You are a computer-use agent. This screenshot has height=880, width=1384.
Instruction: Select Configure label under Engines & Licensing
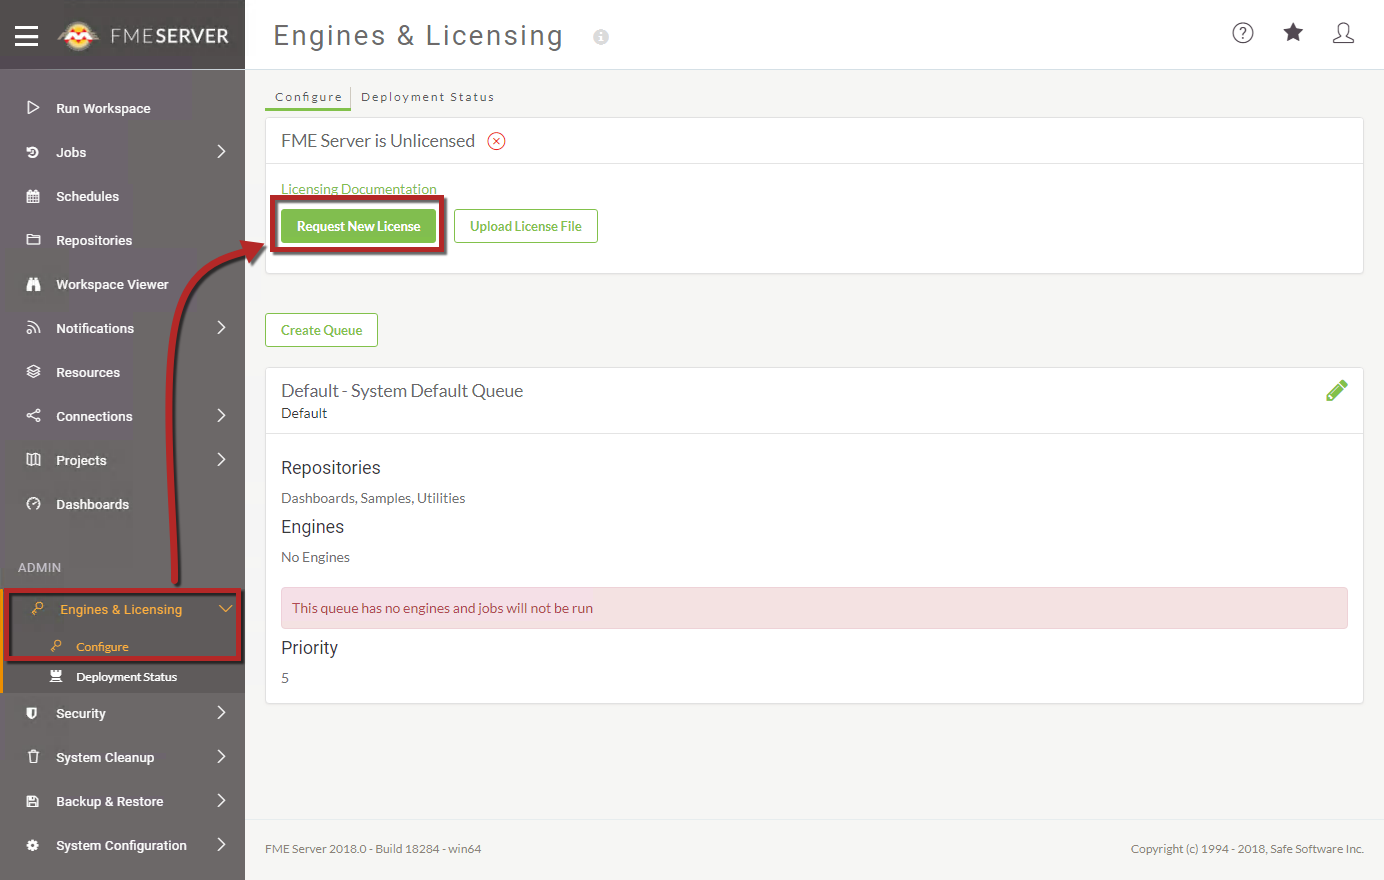coord(102,647)
